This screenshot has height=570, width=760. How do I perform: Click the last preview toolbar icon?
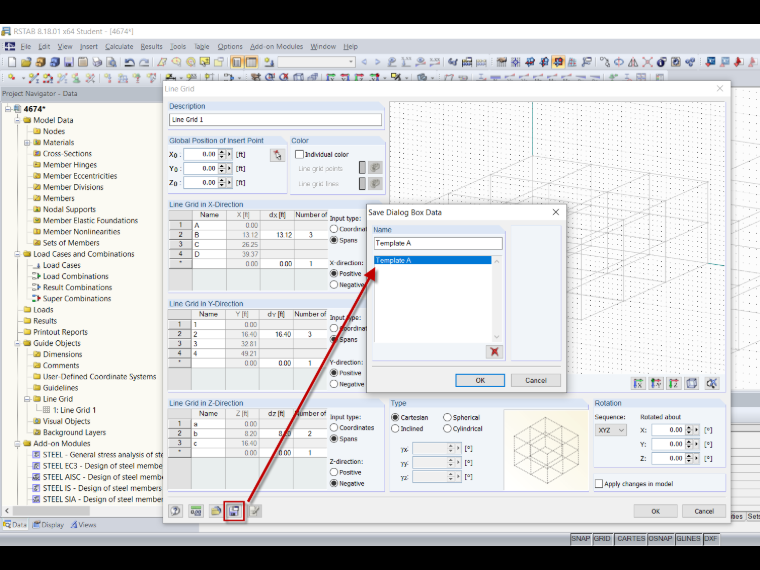(x=711, y=383)
